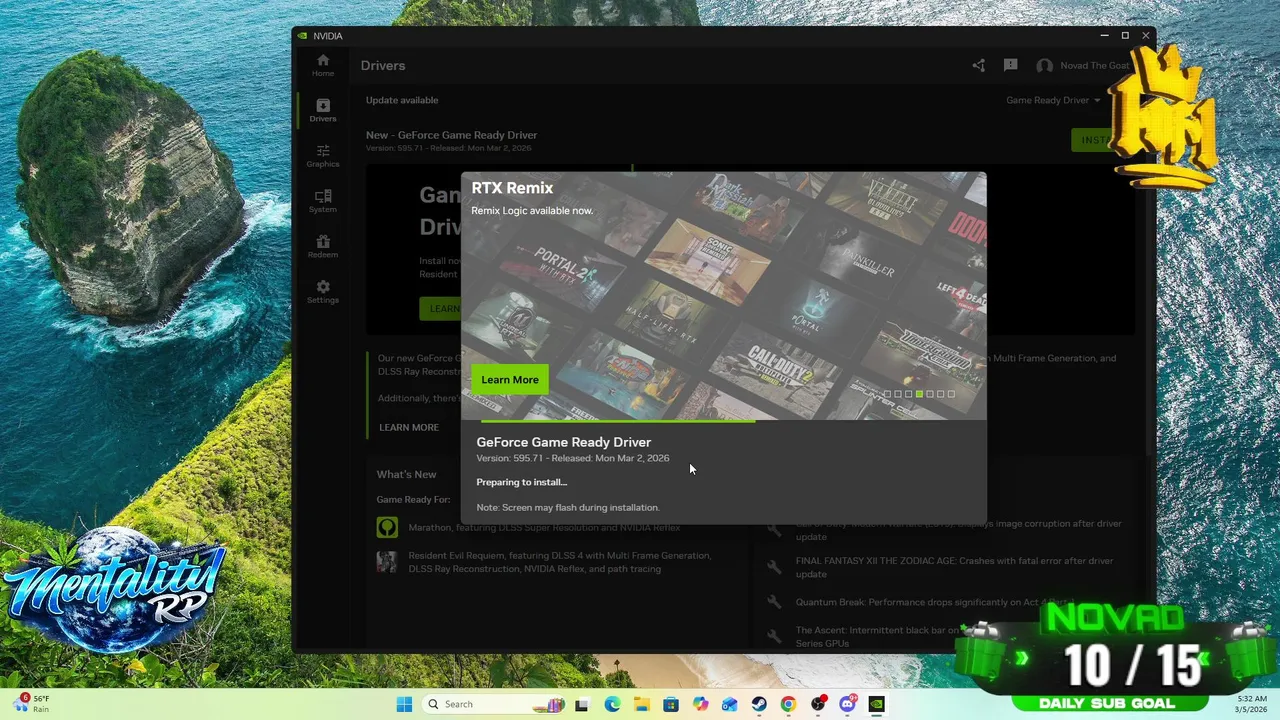Click the "RTX Remix" banner title

tap(512, 188)
